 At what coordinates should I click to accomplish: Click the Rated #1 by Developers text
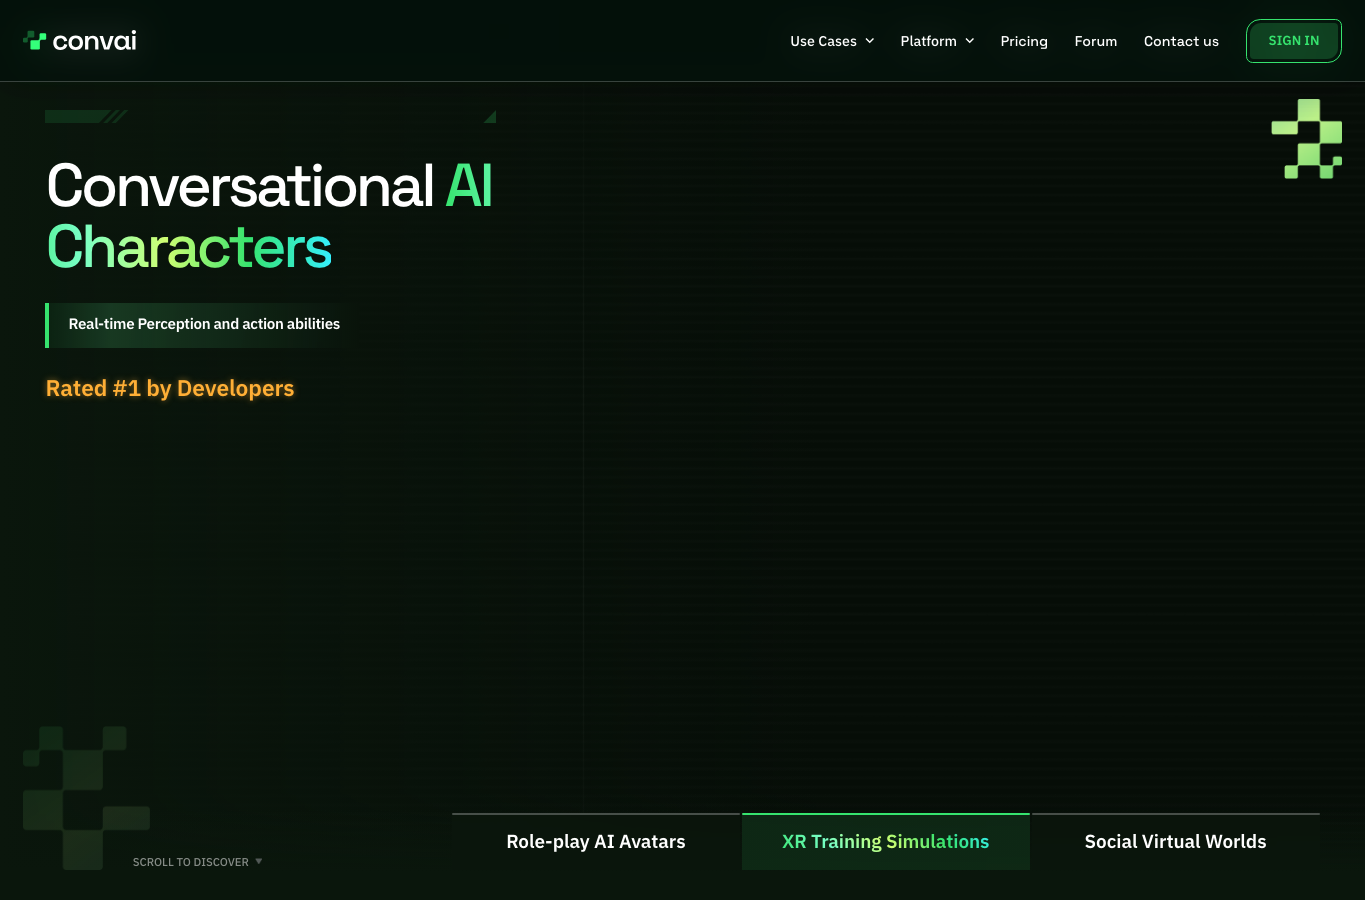click(170, 388)
